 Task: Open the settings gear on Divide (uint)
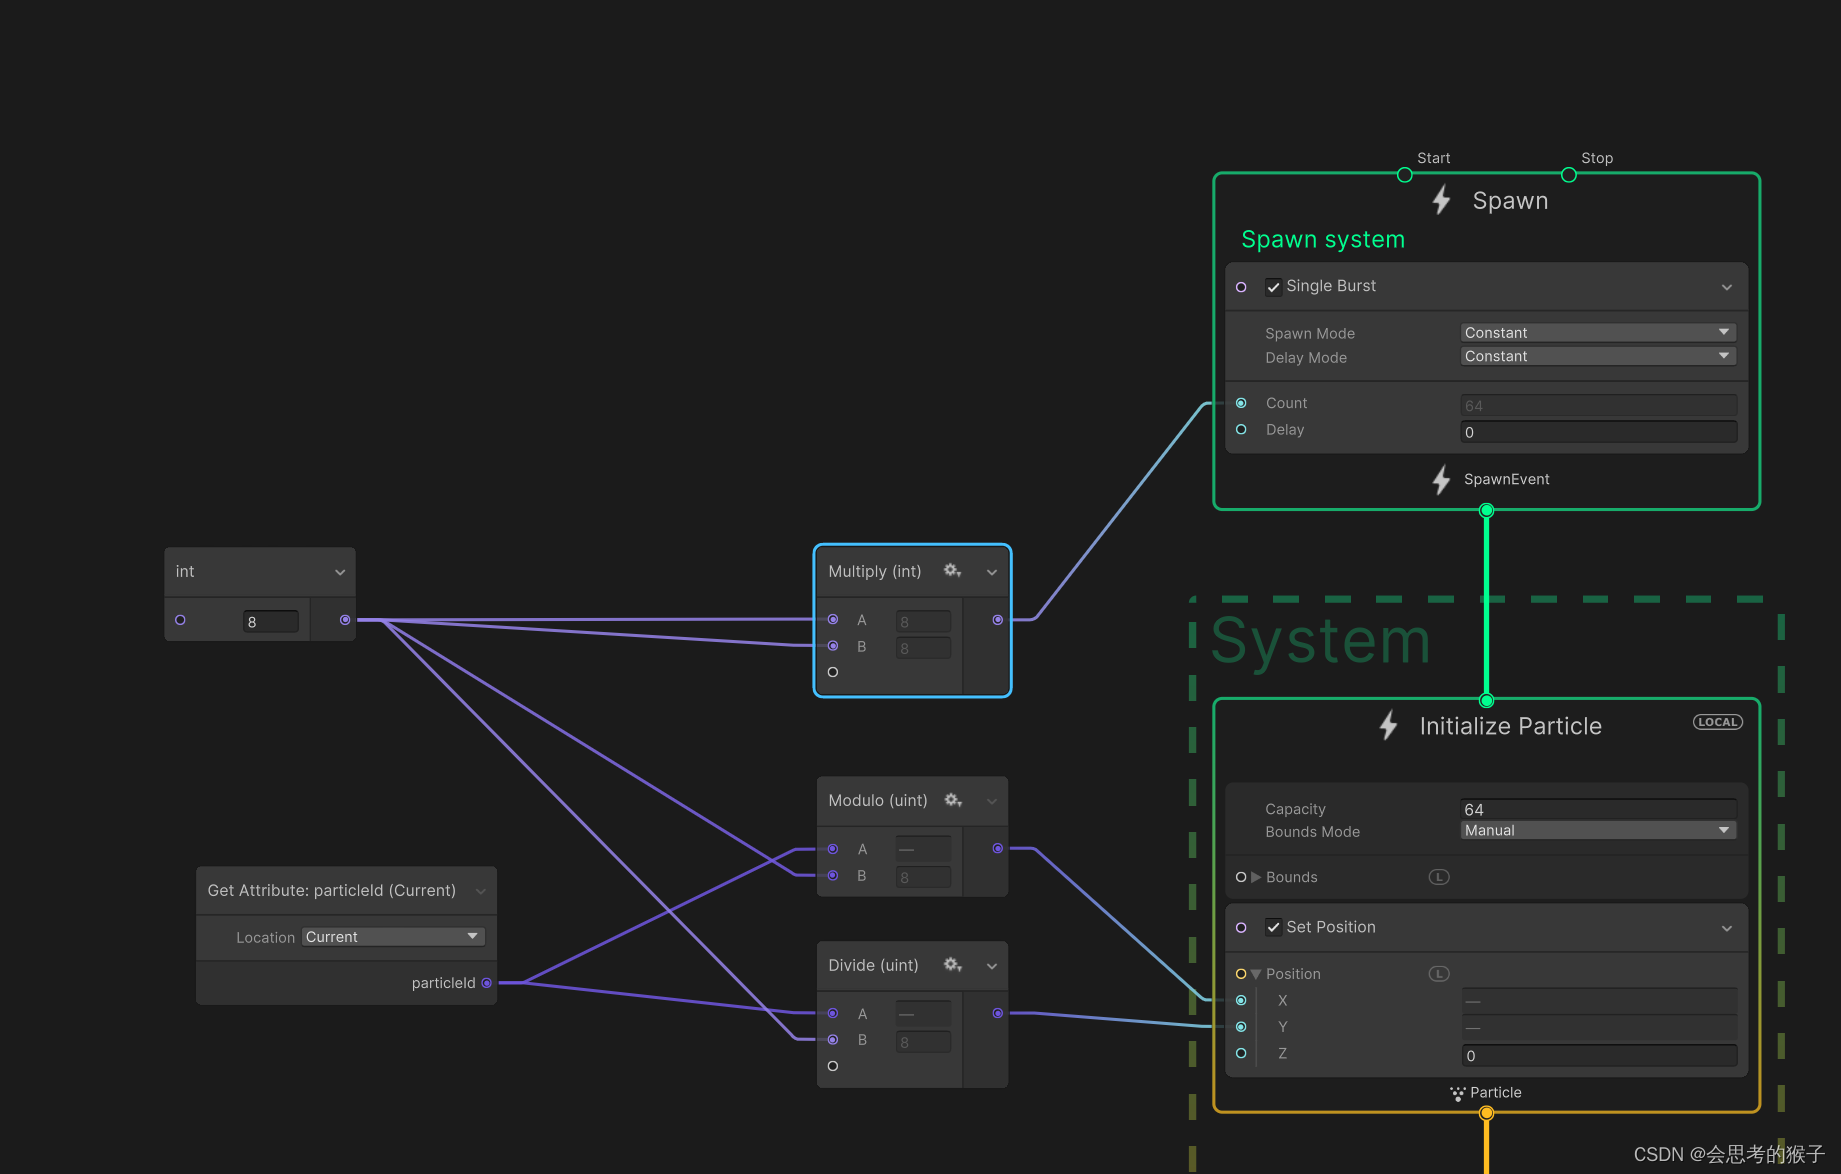951,964
